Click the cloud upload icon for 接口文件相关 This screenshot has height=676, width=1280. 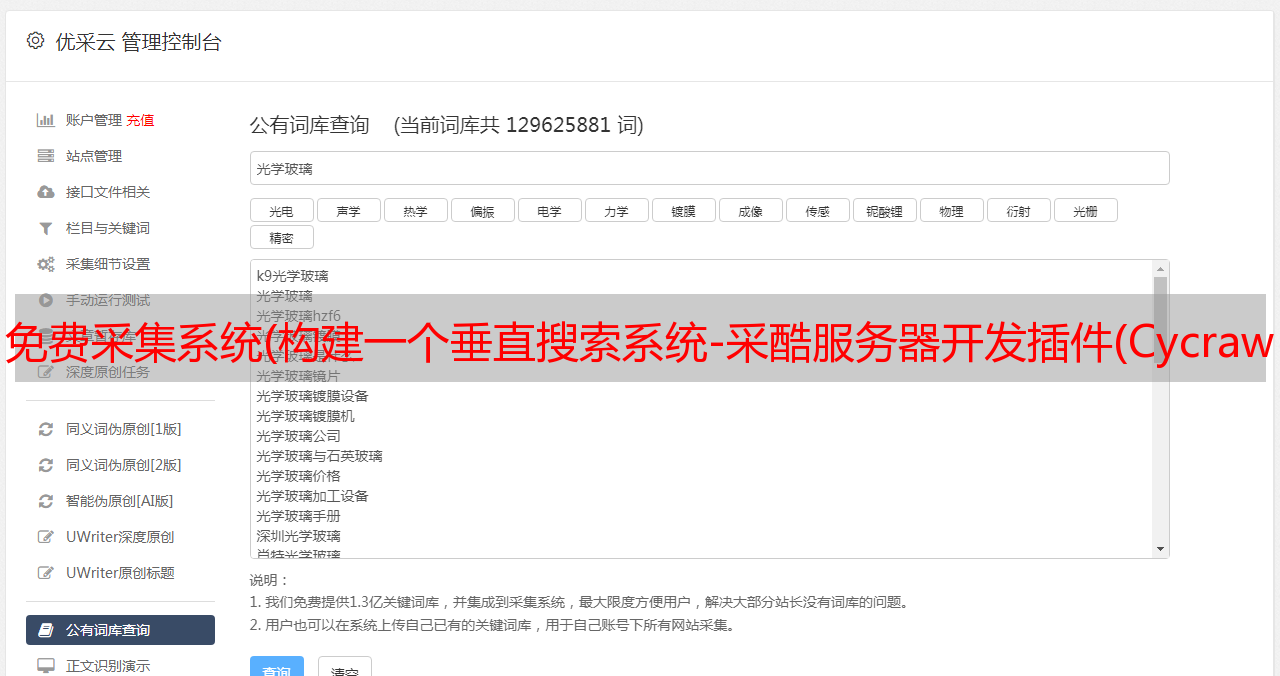[x=46, y=192]
